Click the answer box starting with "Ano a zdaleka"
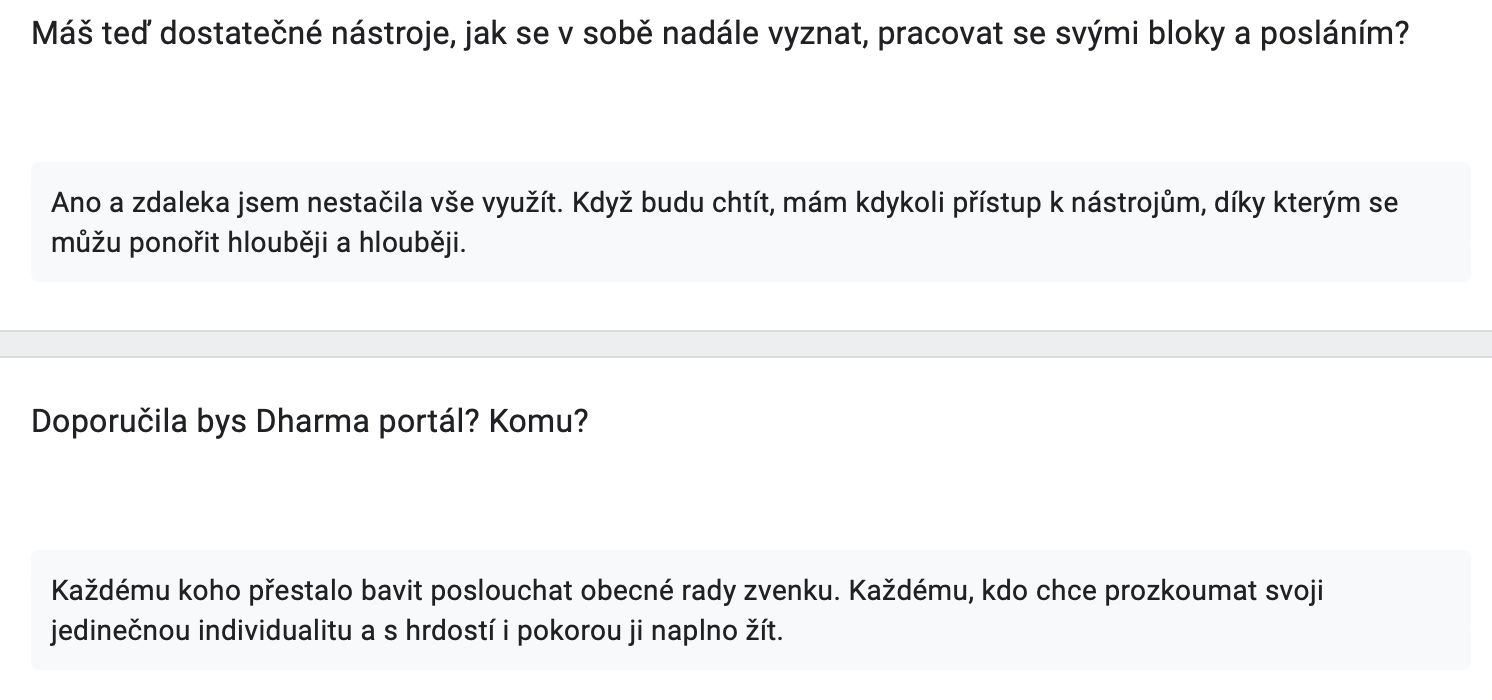The width and height of the screenshot is (1492, 700). point(750,222)
